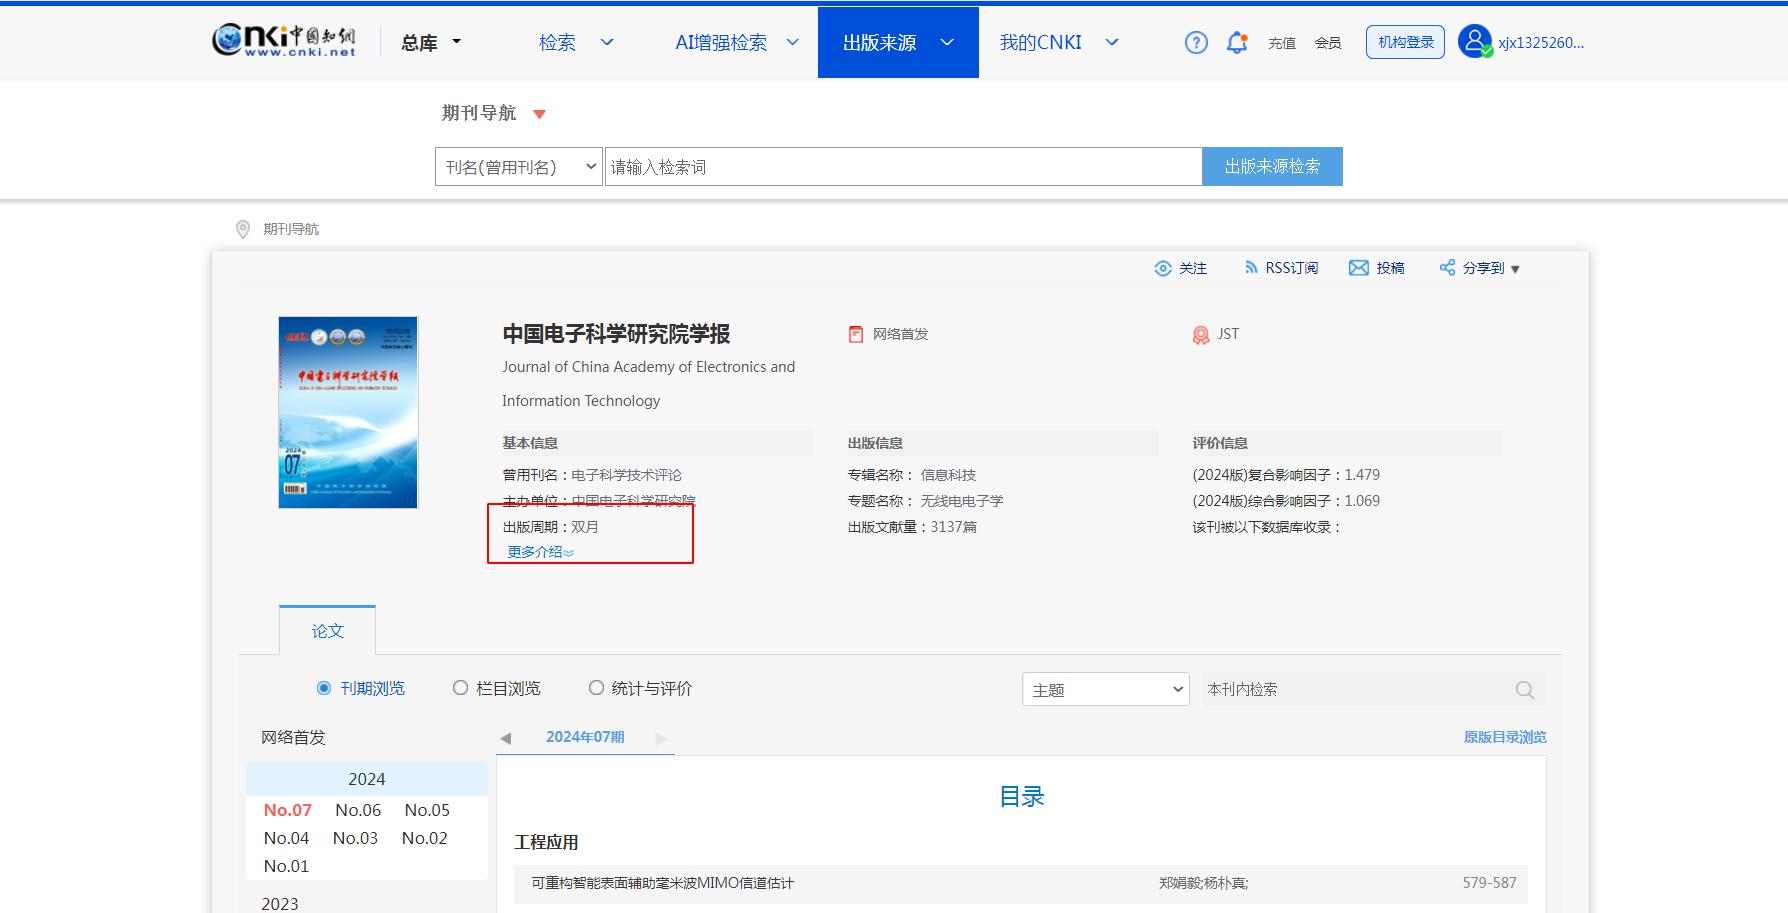Viewport: 1788px width, 913px height.
Task: Expand the 出版来源 menu
Action: [x=947, y=42]
